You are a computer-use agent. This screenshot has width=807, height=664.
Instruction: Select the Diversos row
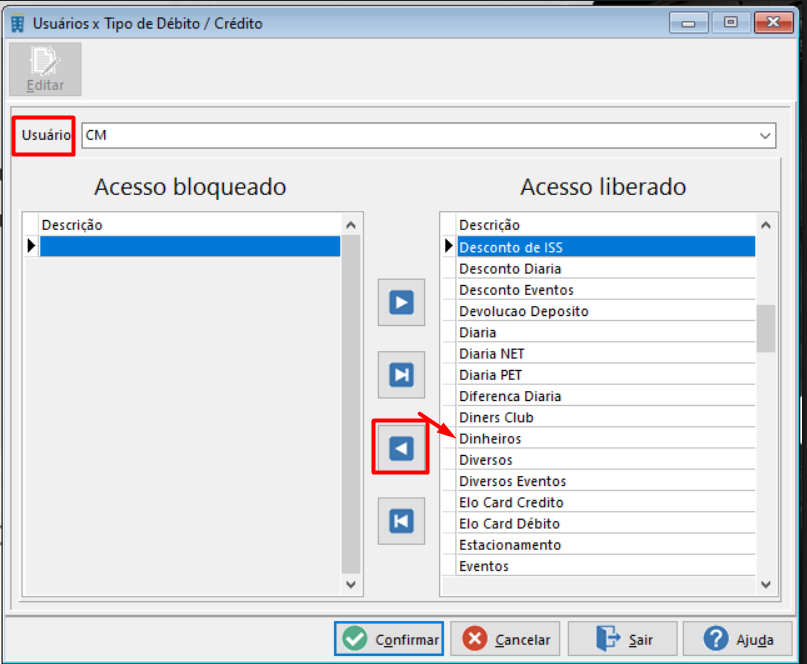(606, 460)
